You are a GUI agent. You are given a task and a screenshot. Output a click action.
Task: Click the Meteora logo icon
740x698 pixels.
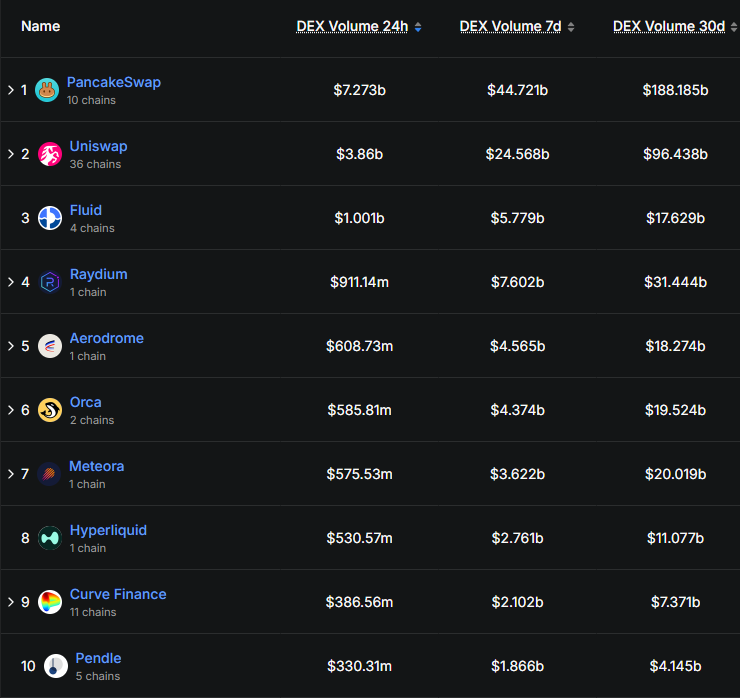tap(49, 474)
